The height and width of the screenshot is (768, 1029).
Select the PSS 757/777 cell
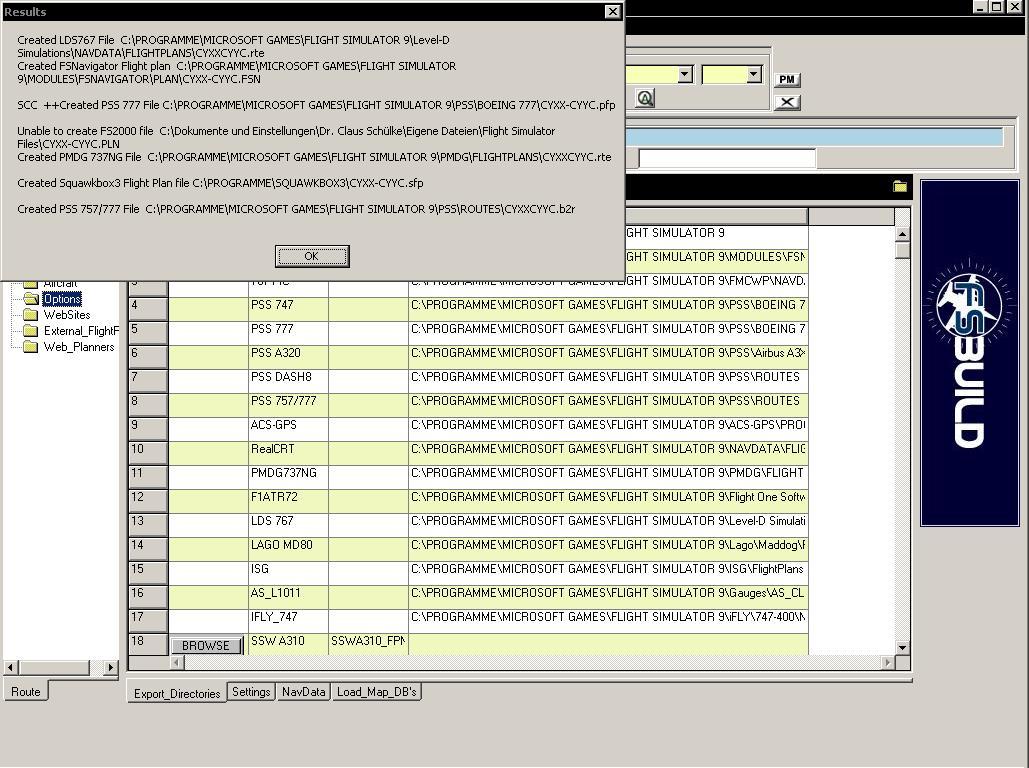click(288, 405)
